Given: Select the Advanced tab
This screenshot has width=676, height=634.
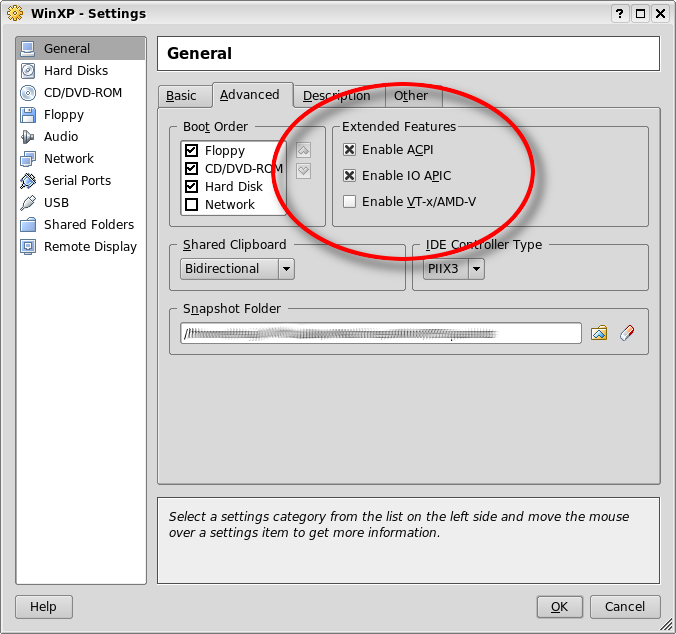Looking at the screenshot, I should (253, 95).
